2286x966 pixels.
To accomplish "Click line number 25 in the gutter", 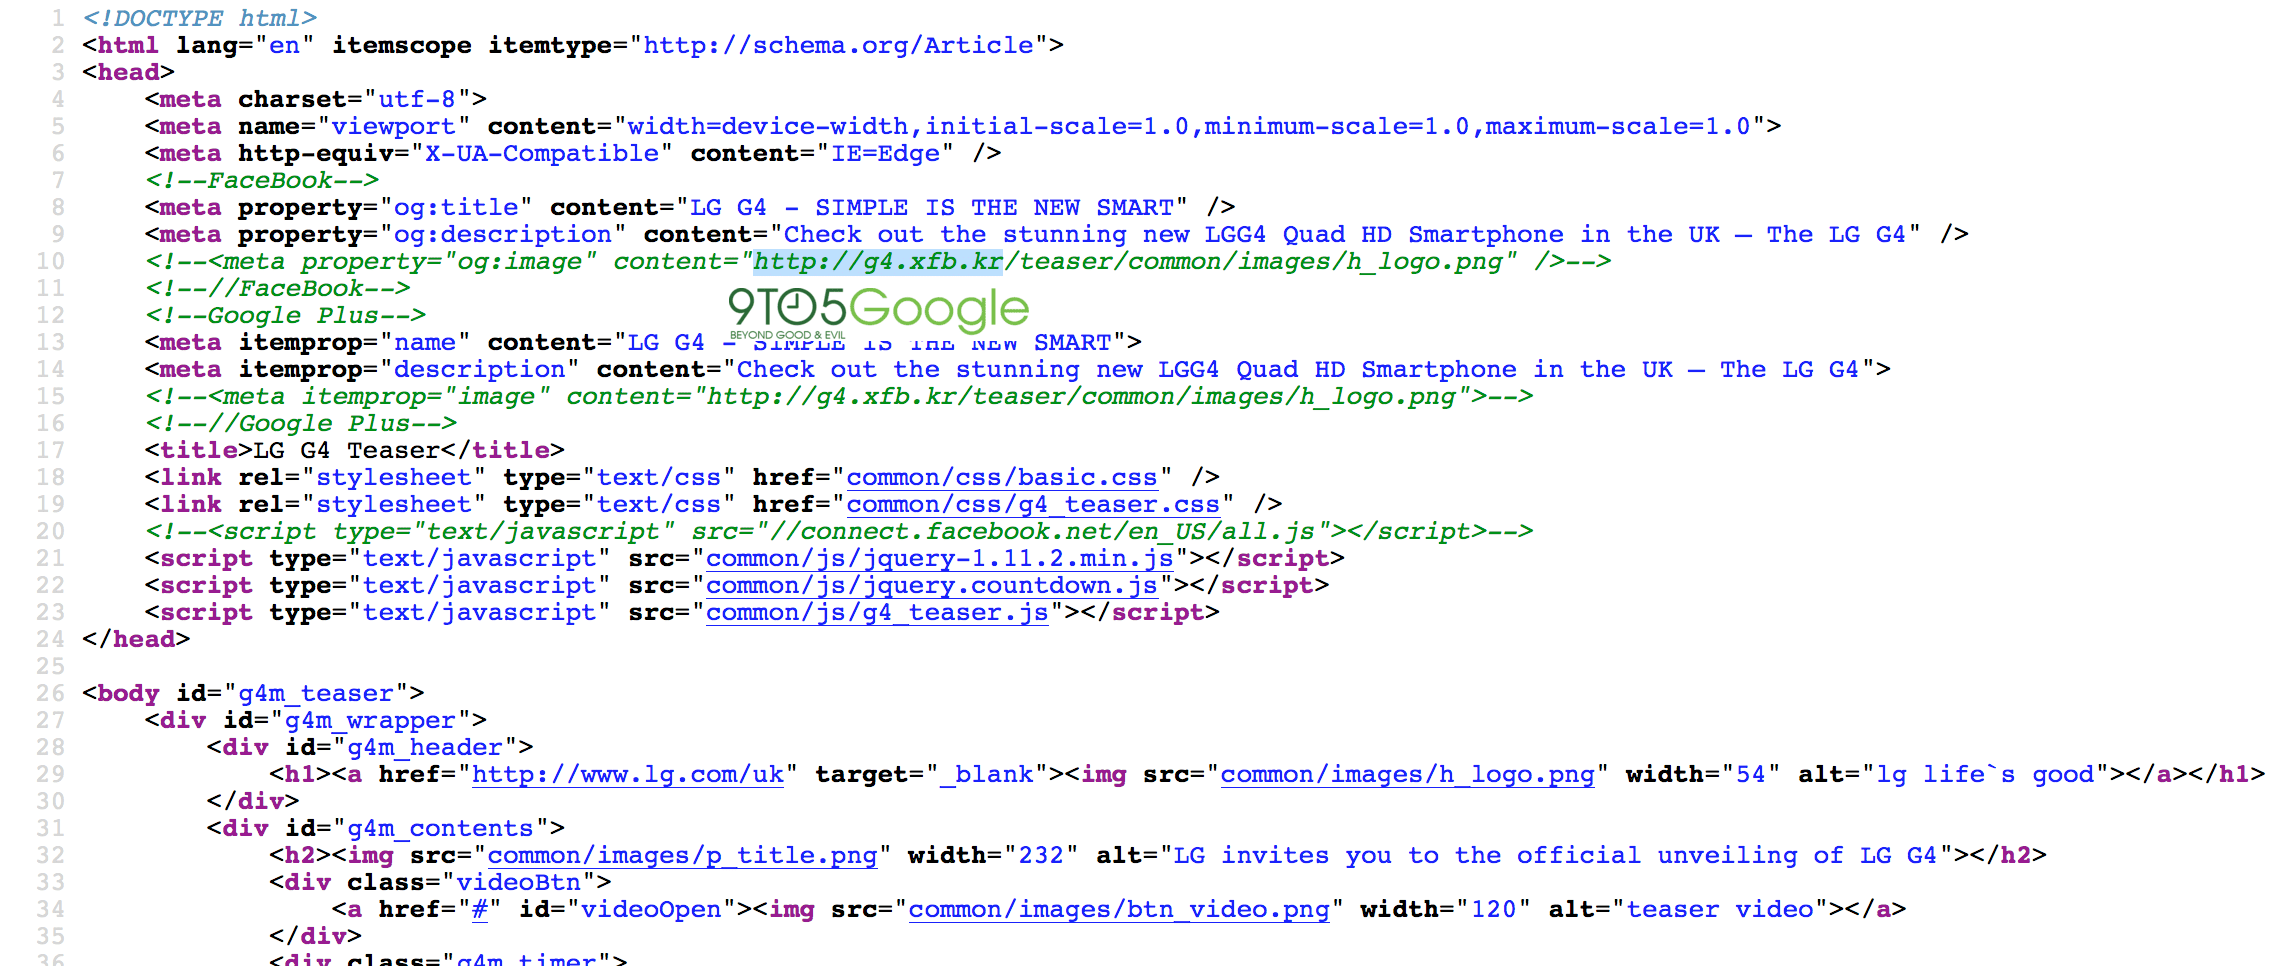I will pos(50,667).
